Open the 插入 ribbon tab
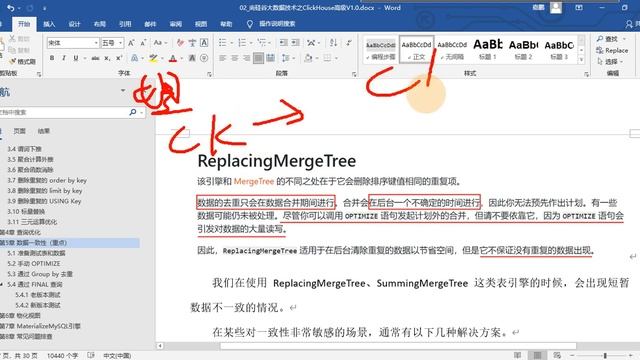Image resolution: width=640 pixels, height=360 pixels. 49,24
